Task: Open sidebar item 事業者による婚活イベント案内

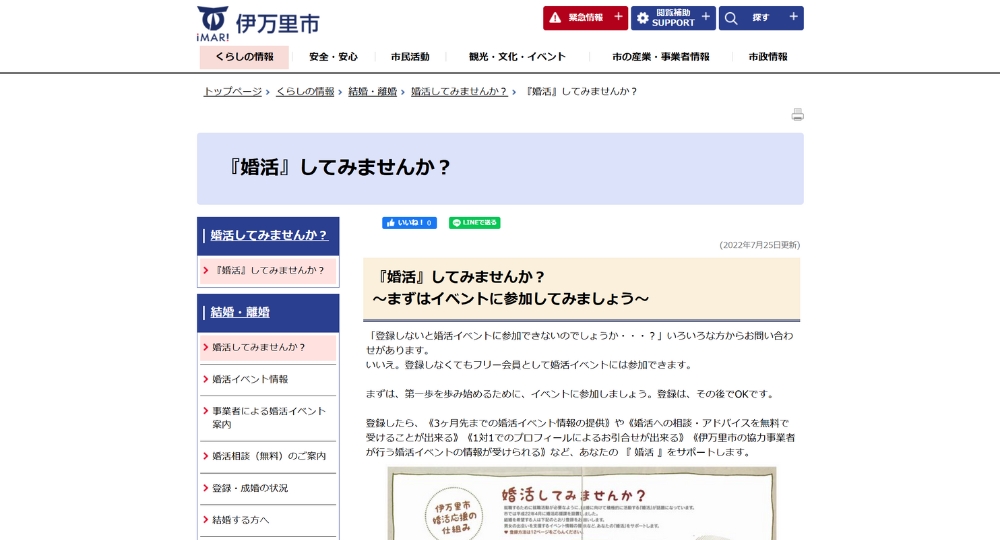Action: pos(268,418)
